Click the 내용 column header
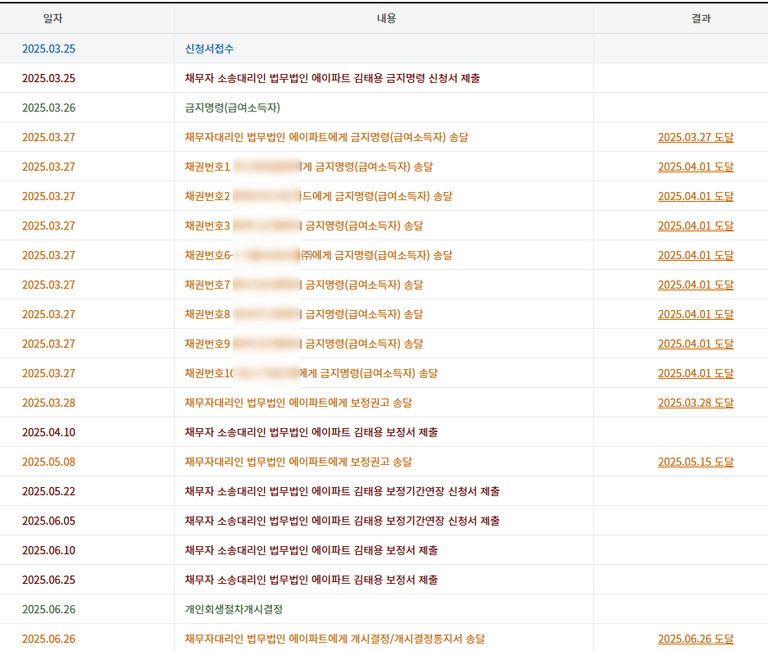 tap(385, 18)
